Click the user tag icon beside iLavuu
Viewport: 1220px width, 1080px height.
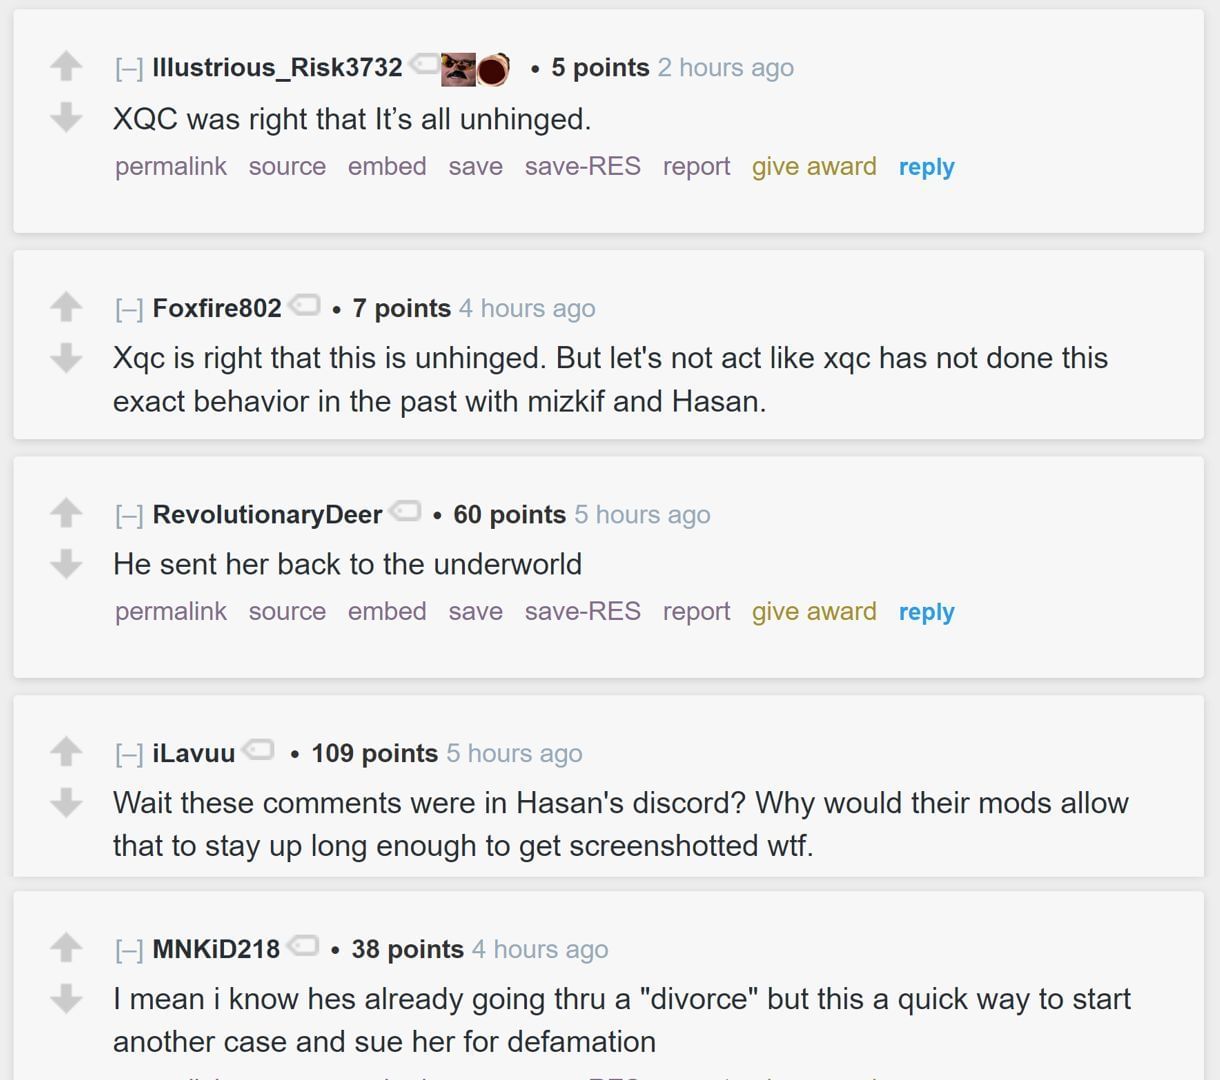point(259,750)
